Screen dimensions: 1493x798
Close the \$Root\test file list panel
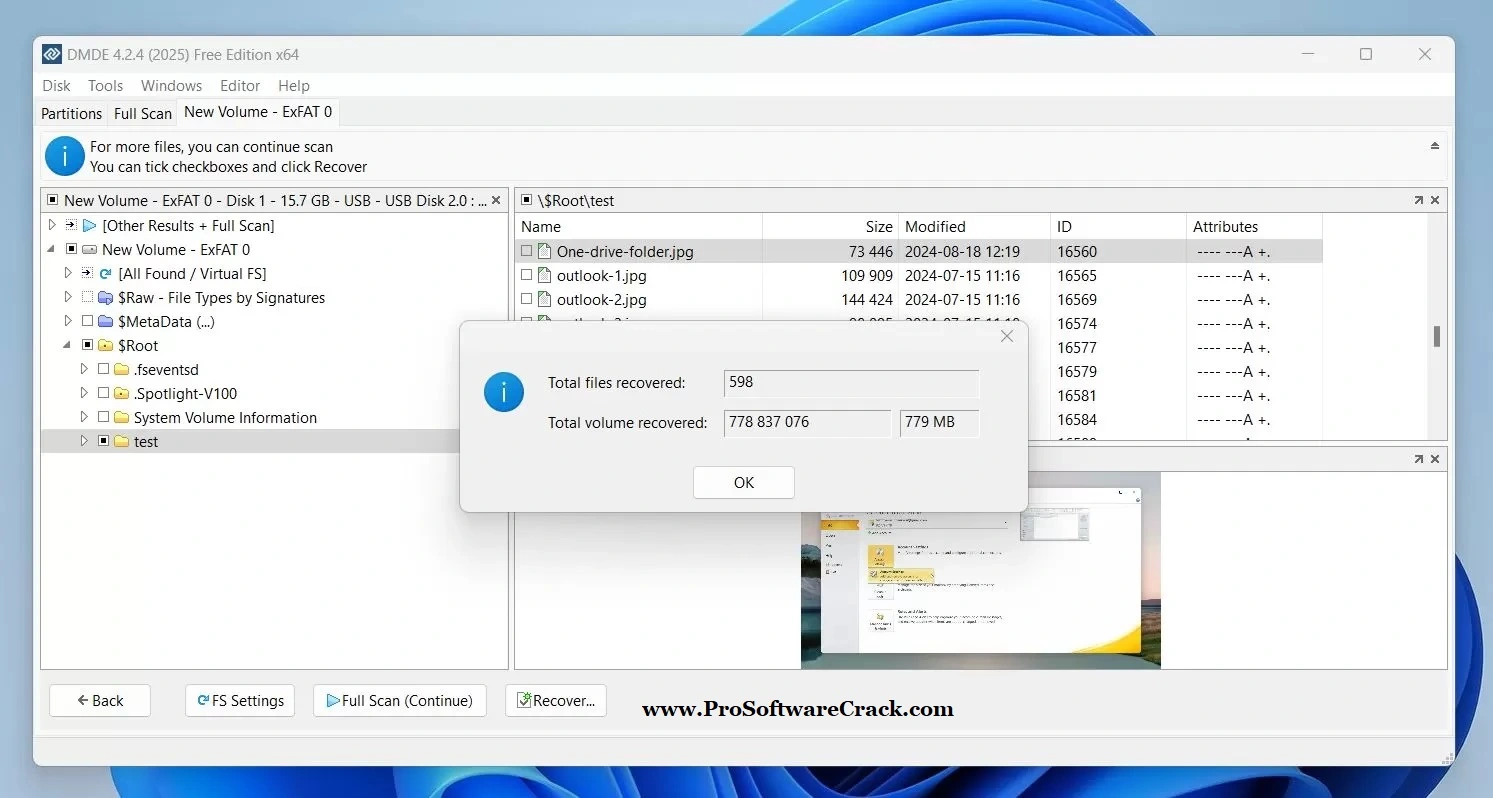(x=1435, y=200)
